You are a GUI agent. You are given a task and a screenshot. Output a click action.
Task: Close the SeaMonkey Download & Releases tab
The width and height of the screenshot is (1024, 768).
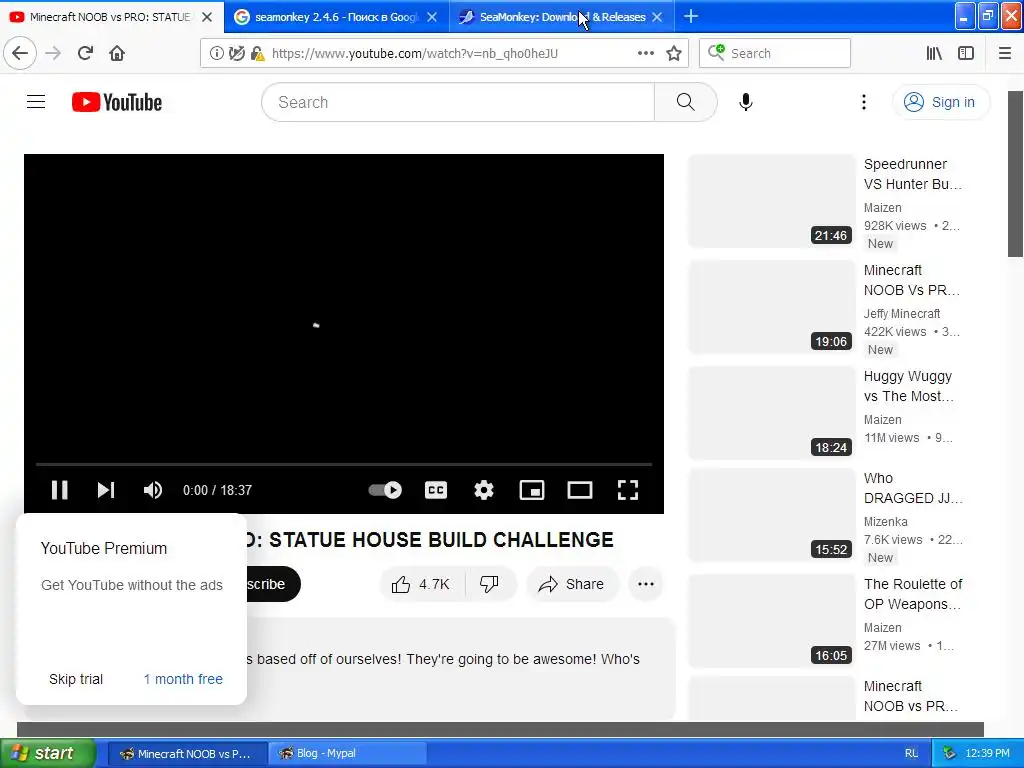click(x=658, y=17)
